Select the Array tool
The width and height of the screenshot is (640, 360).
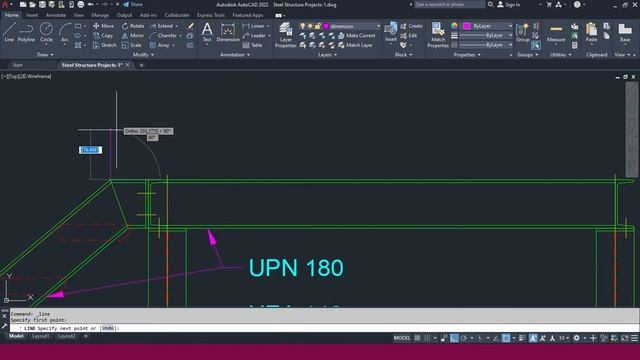point(160,45)
